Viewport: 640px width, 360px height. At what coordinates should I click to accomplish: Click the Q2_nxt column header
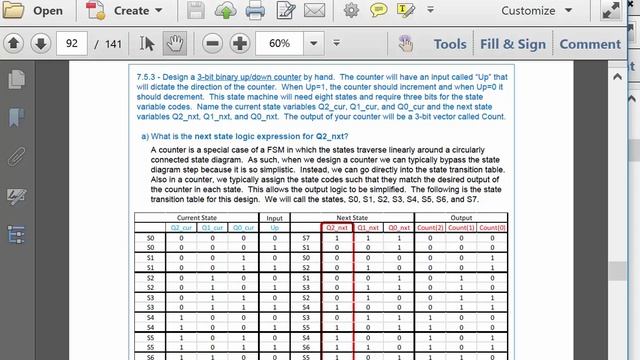[337, 228]
